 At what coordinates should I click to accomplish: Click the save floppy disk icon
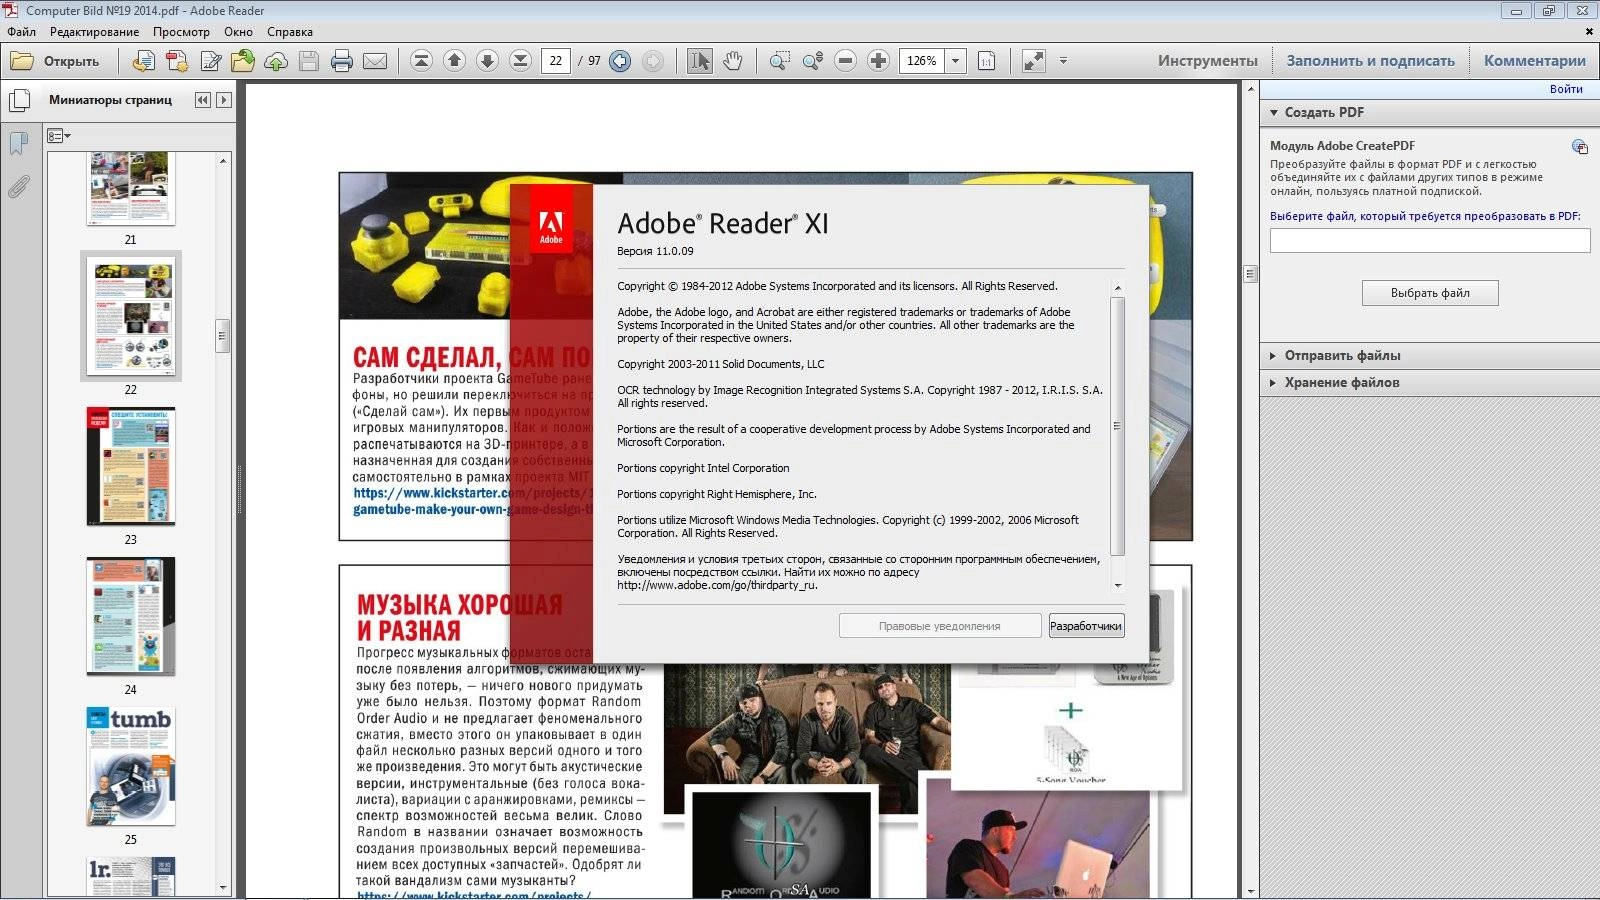point(309,61)
